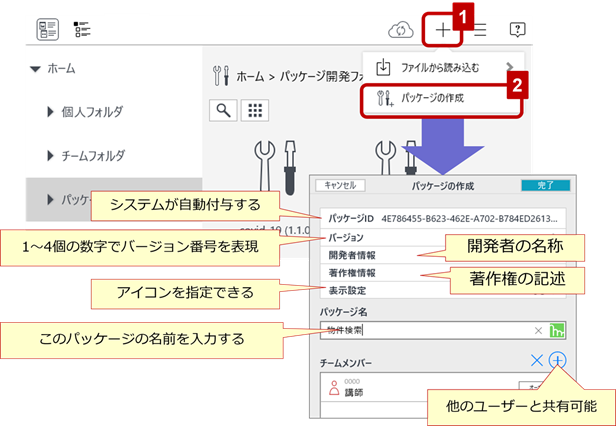Open the plus add menu
616x426 pixels.
pos(443,30)
